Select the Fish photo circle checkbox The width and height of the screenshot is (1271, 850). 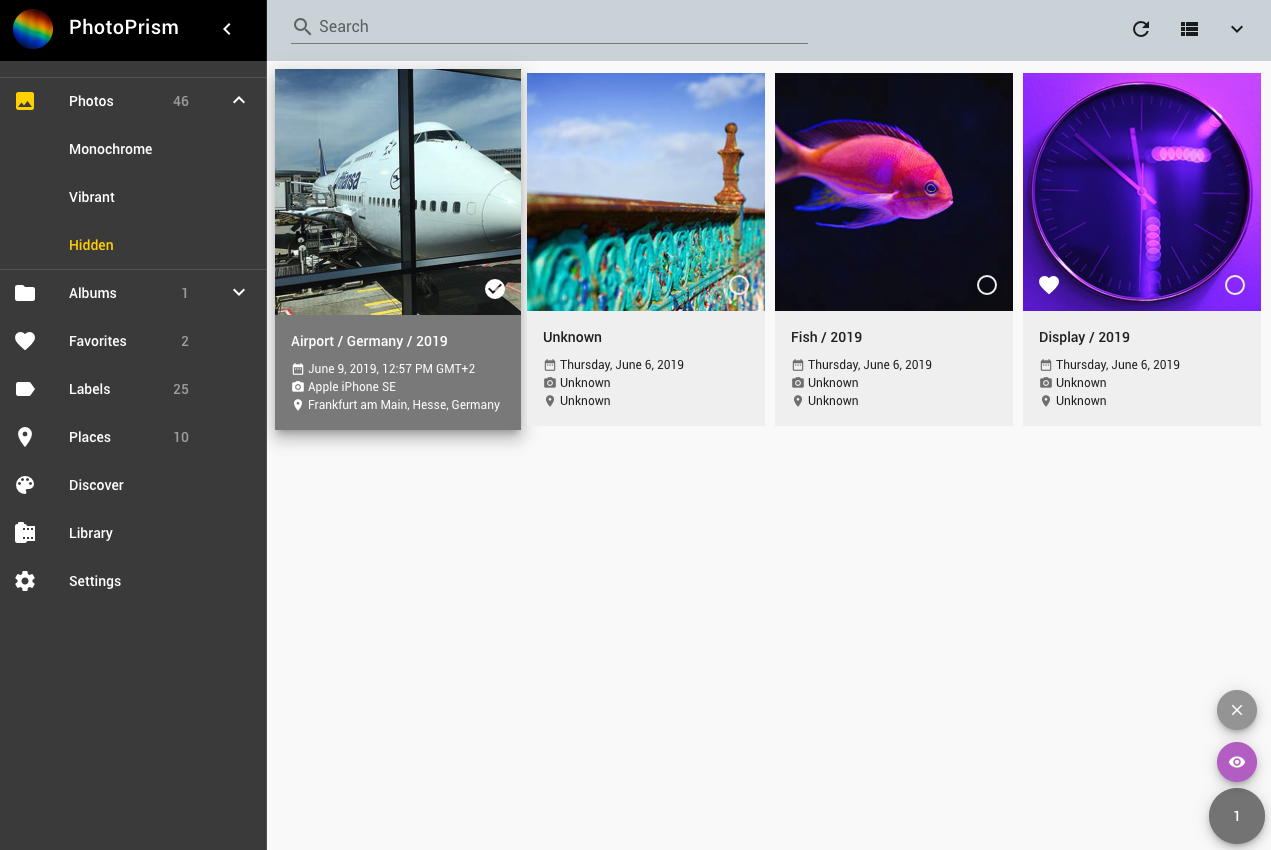click(x=986, y=285)
